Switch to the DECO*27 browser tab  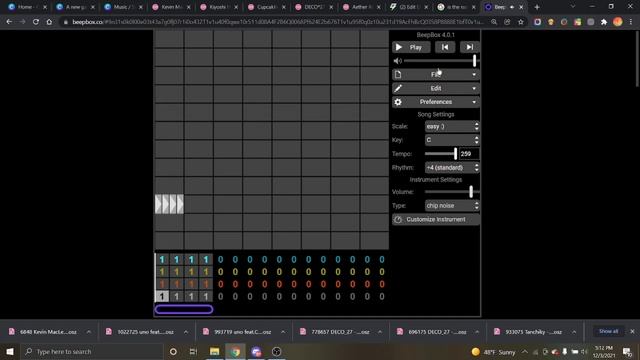coord(314,7)
